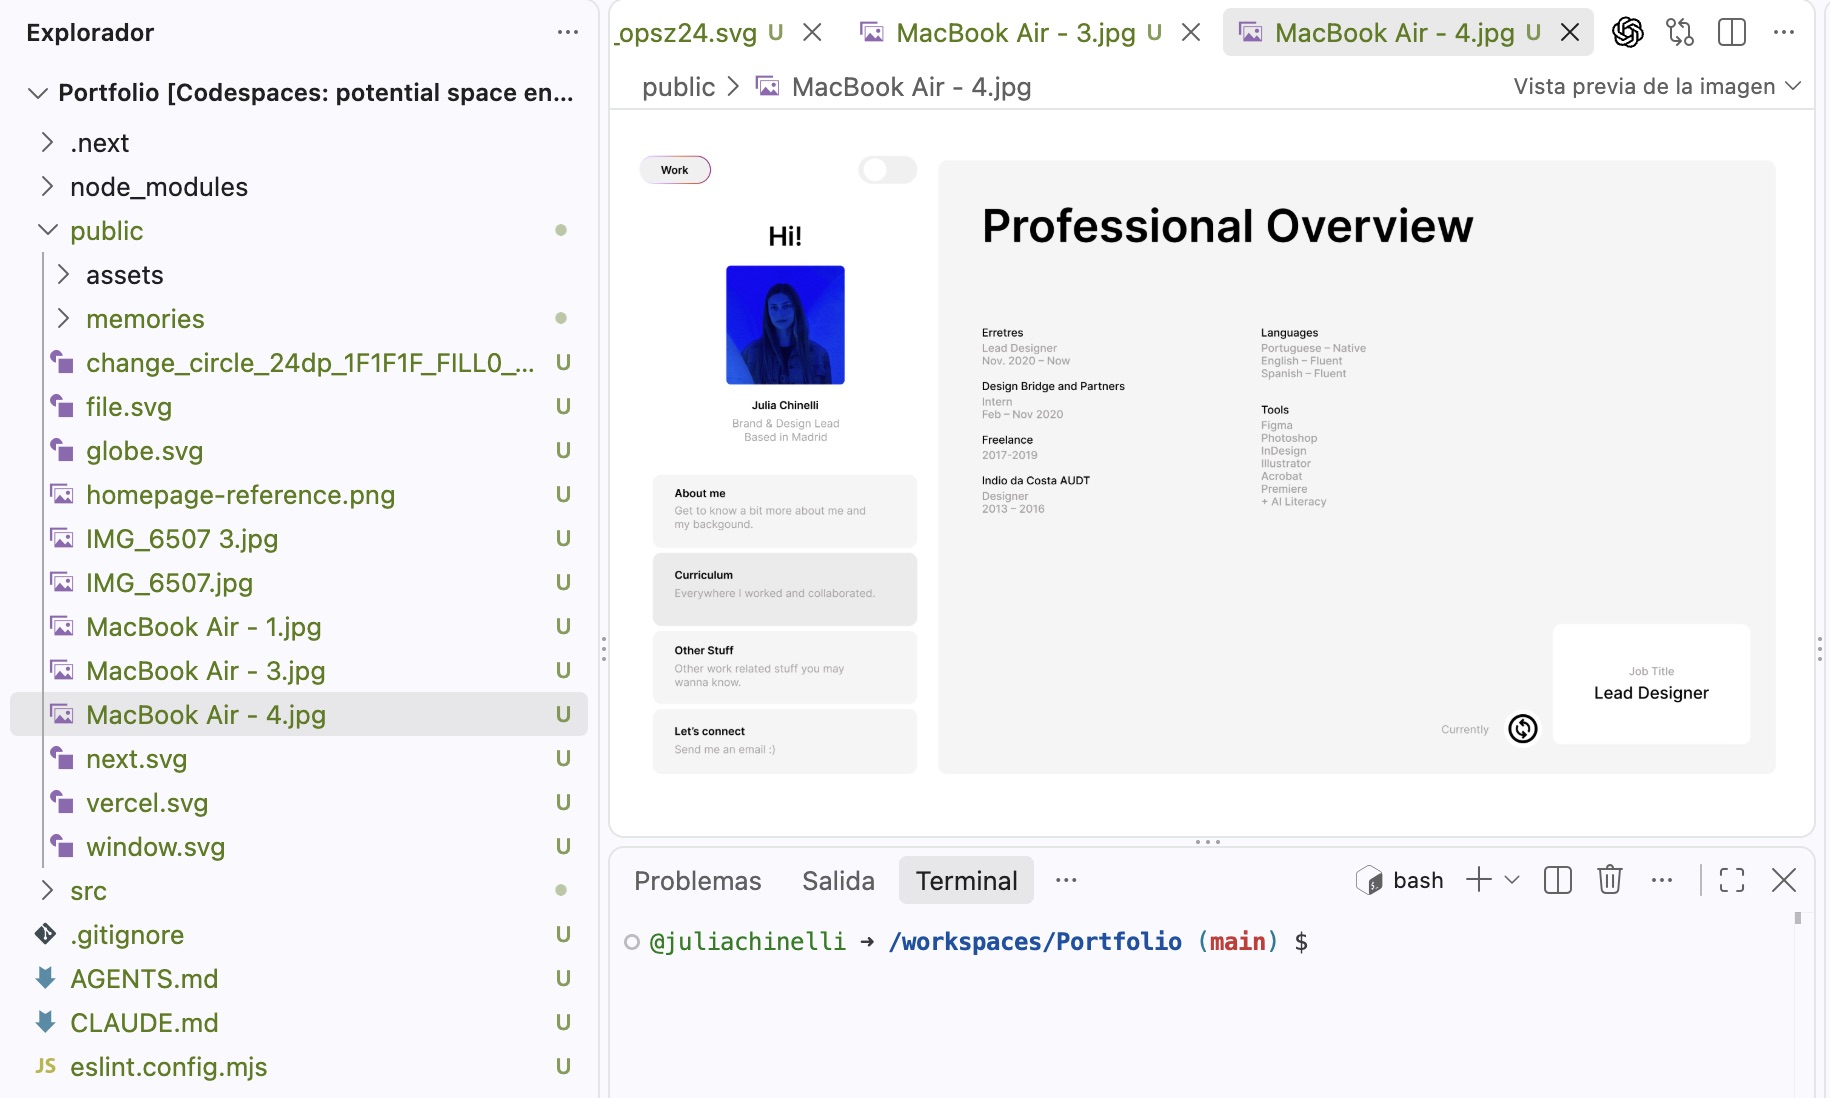Open the .gitignore file
1830x1098 pixels.
300,935
